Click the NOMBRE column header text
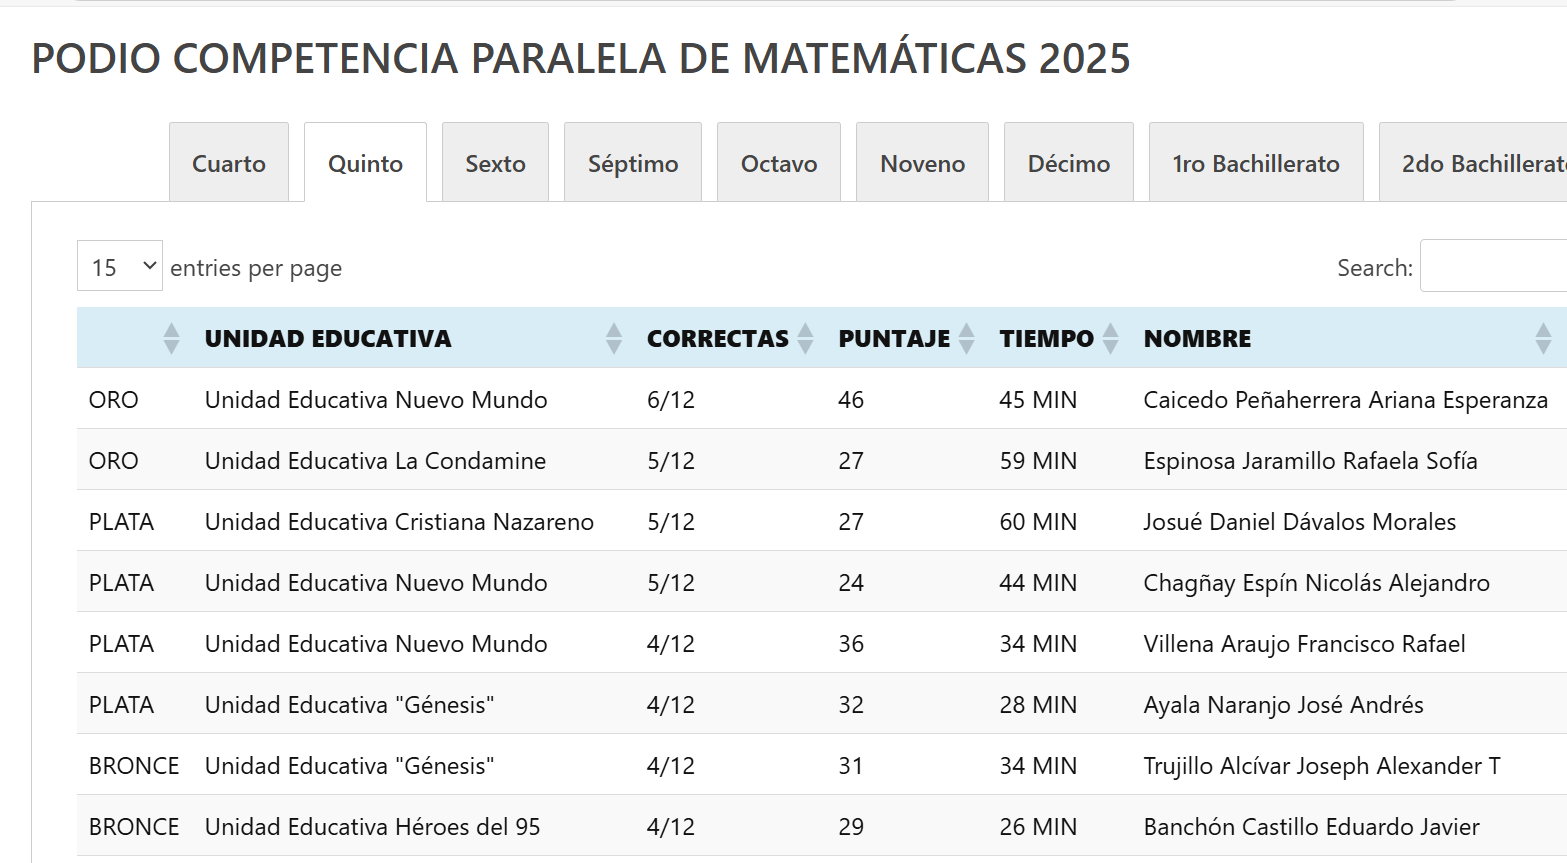1567x863 pixels. click(x=1197, y=339)
